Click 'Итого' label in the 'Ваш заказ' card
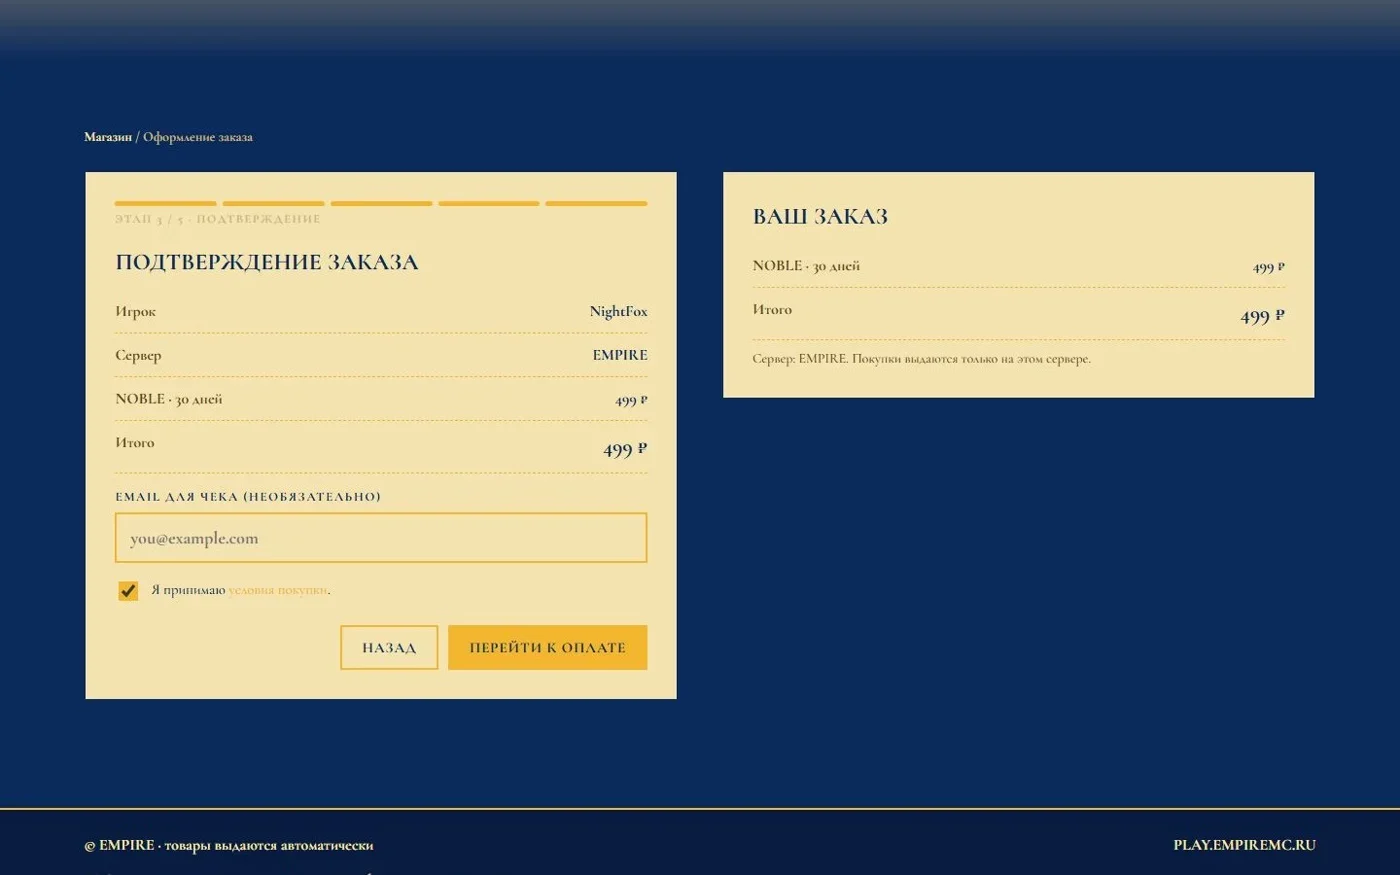 coord(772,310)
